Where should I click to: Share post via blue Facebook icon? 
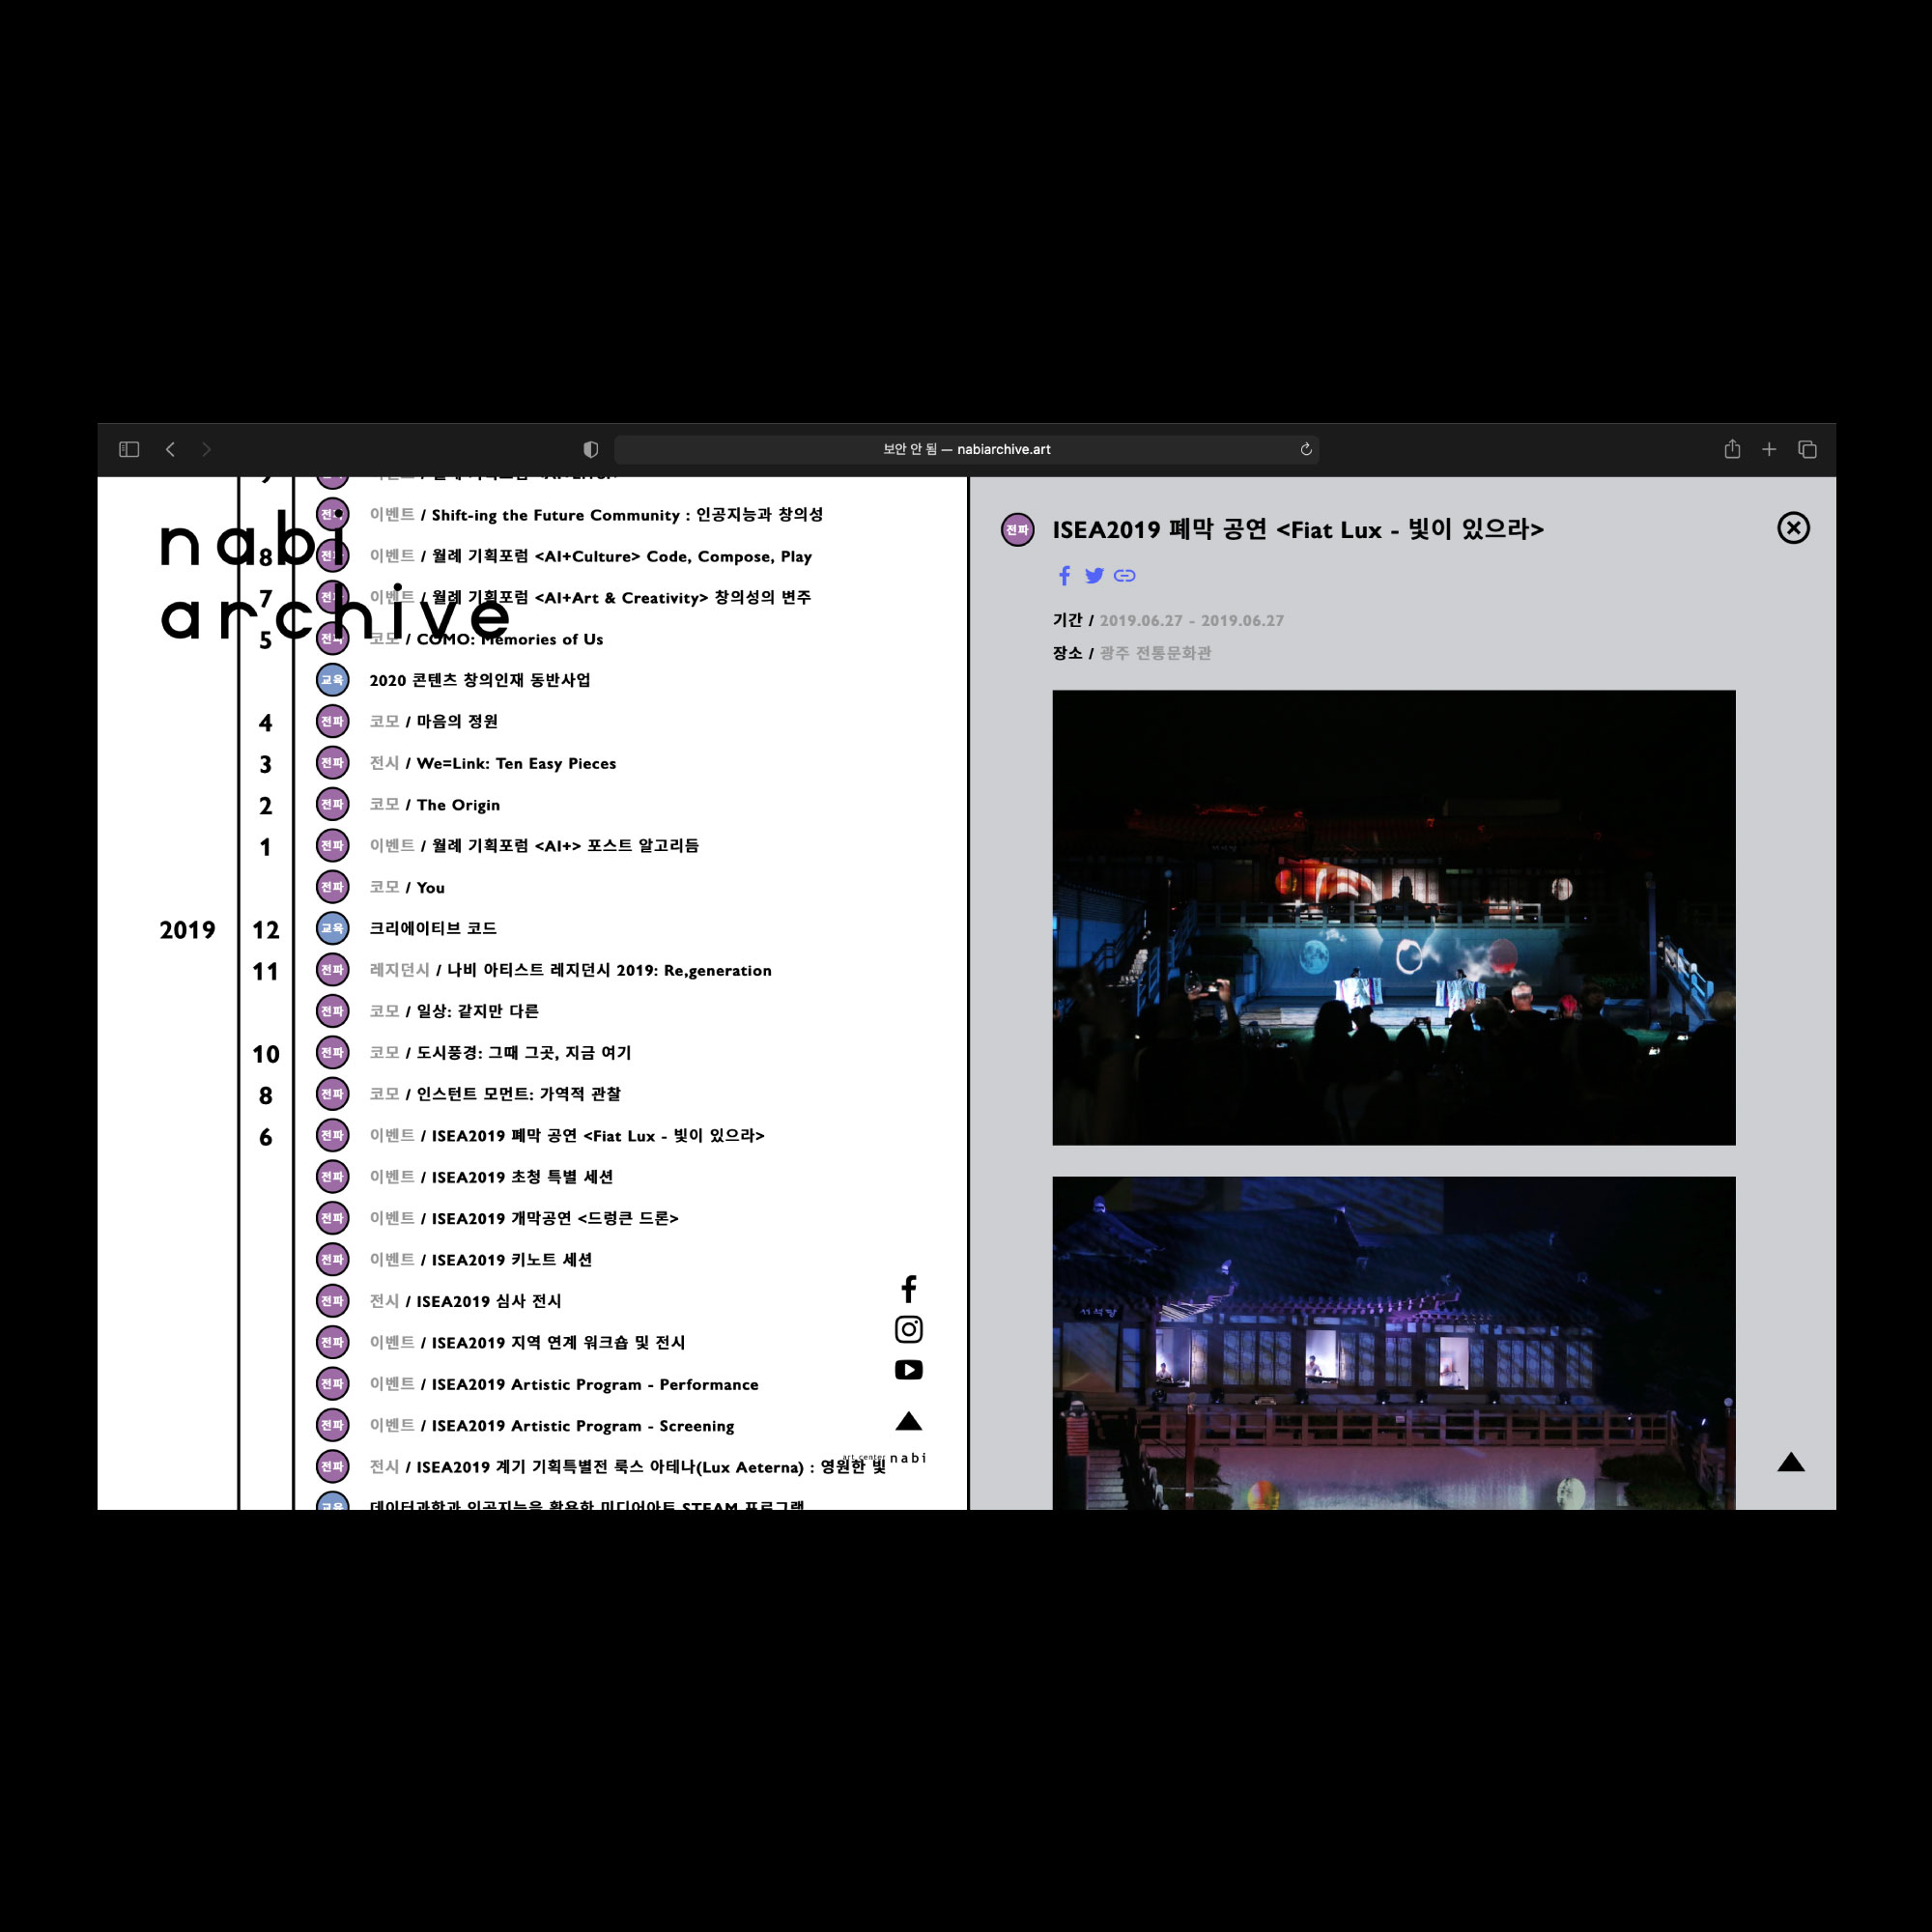[x=1064, y=575]
